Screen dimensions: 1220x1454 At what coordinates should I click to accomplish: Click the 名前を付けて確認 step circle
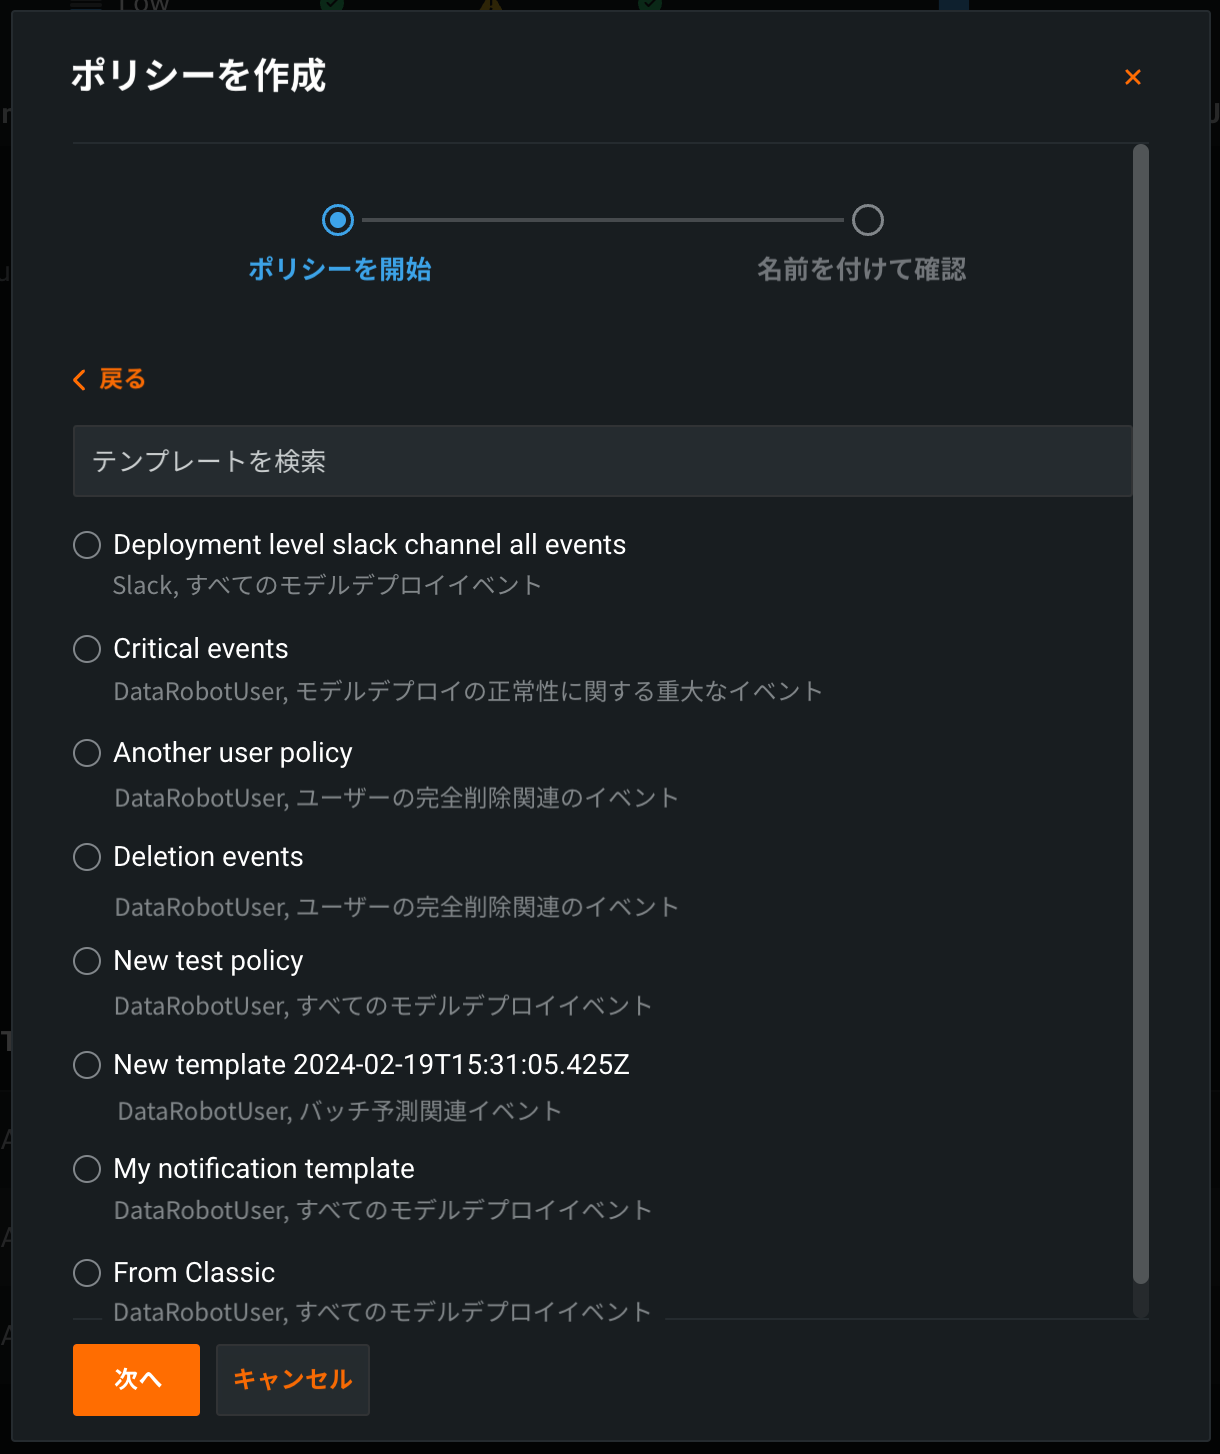click(x=867, y=220)
